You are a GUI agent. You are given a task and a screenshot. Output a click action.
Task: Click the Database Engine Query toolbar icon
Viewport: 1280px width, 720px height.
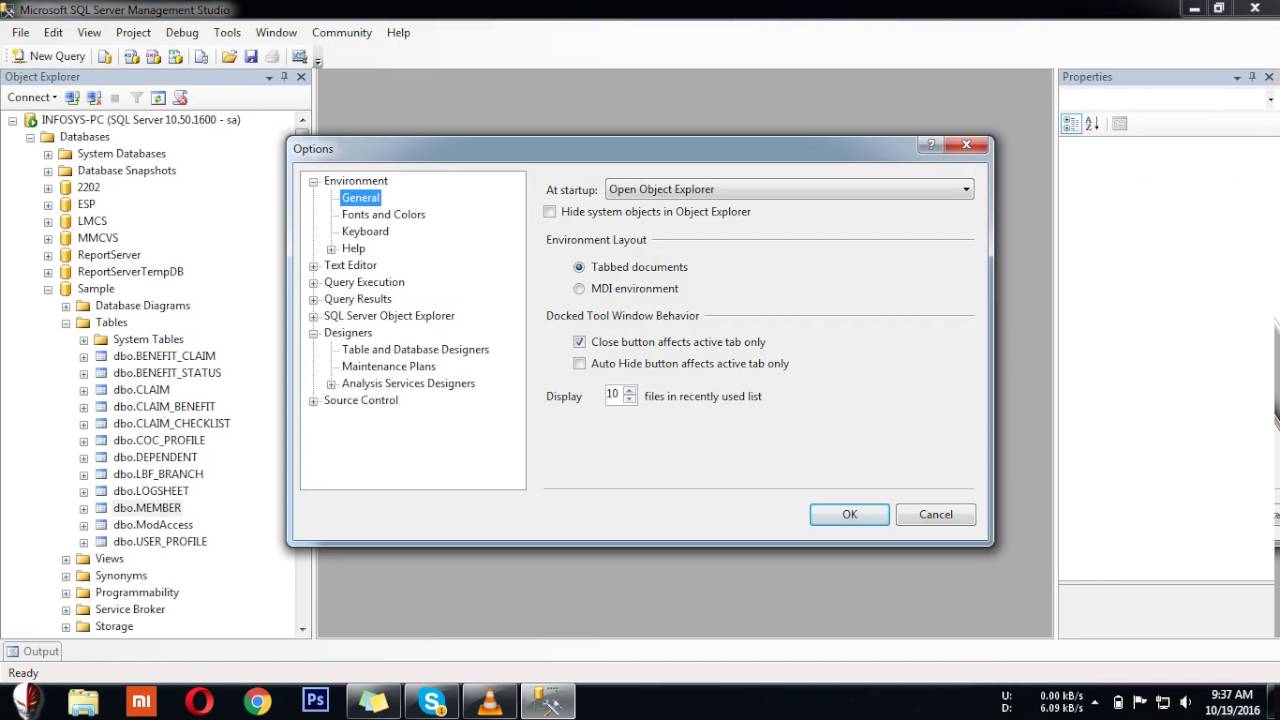(105, 56)
